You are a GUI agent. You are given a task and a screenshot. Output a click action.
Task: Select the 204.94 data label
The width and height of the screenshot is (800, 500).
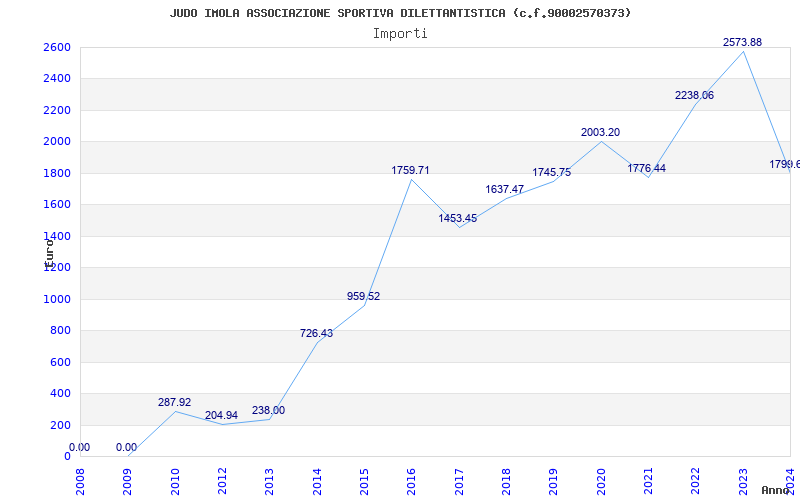(221, 416)
